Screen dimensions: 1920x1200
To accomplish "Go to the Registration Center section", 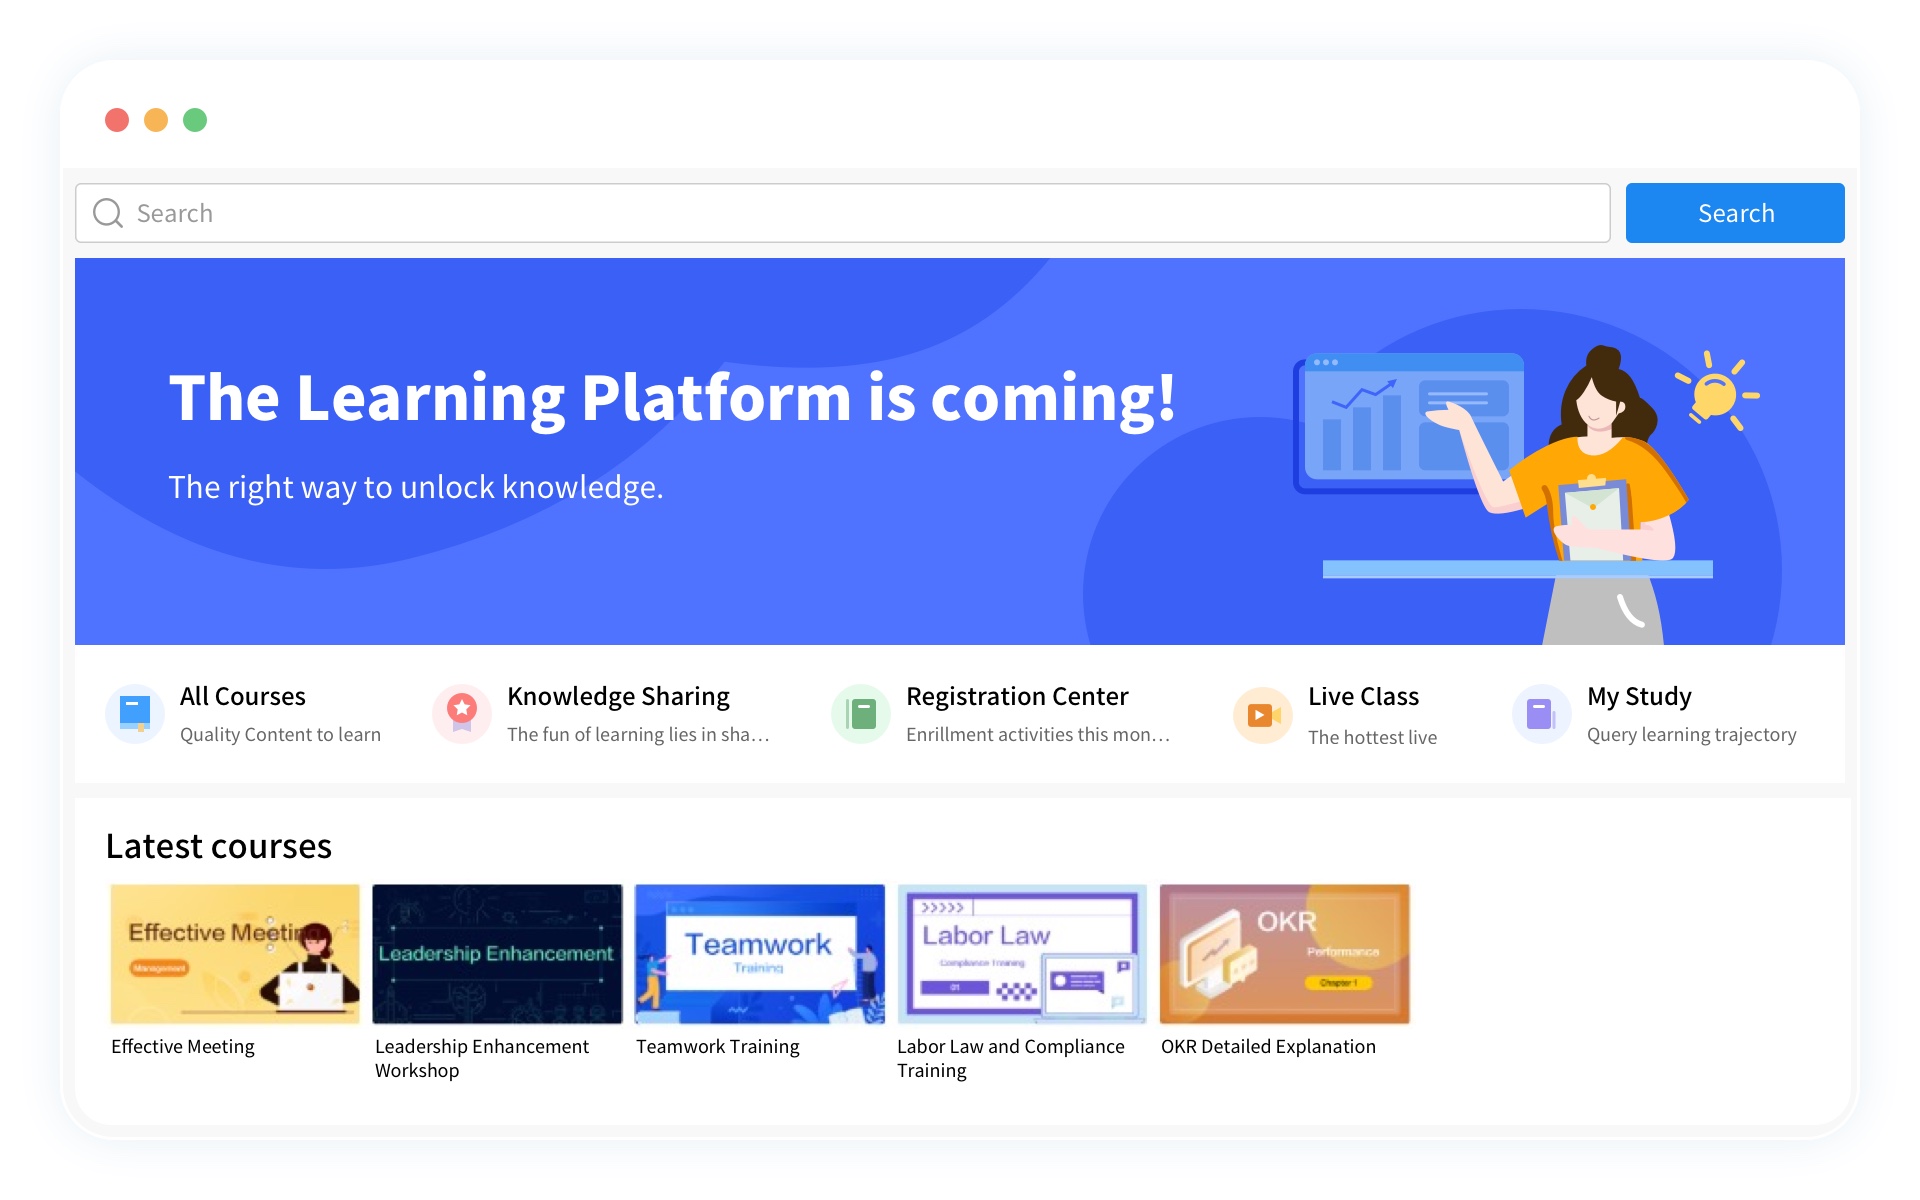I will [1017, 696].
